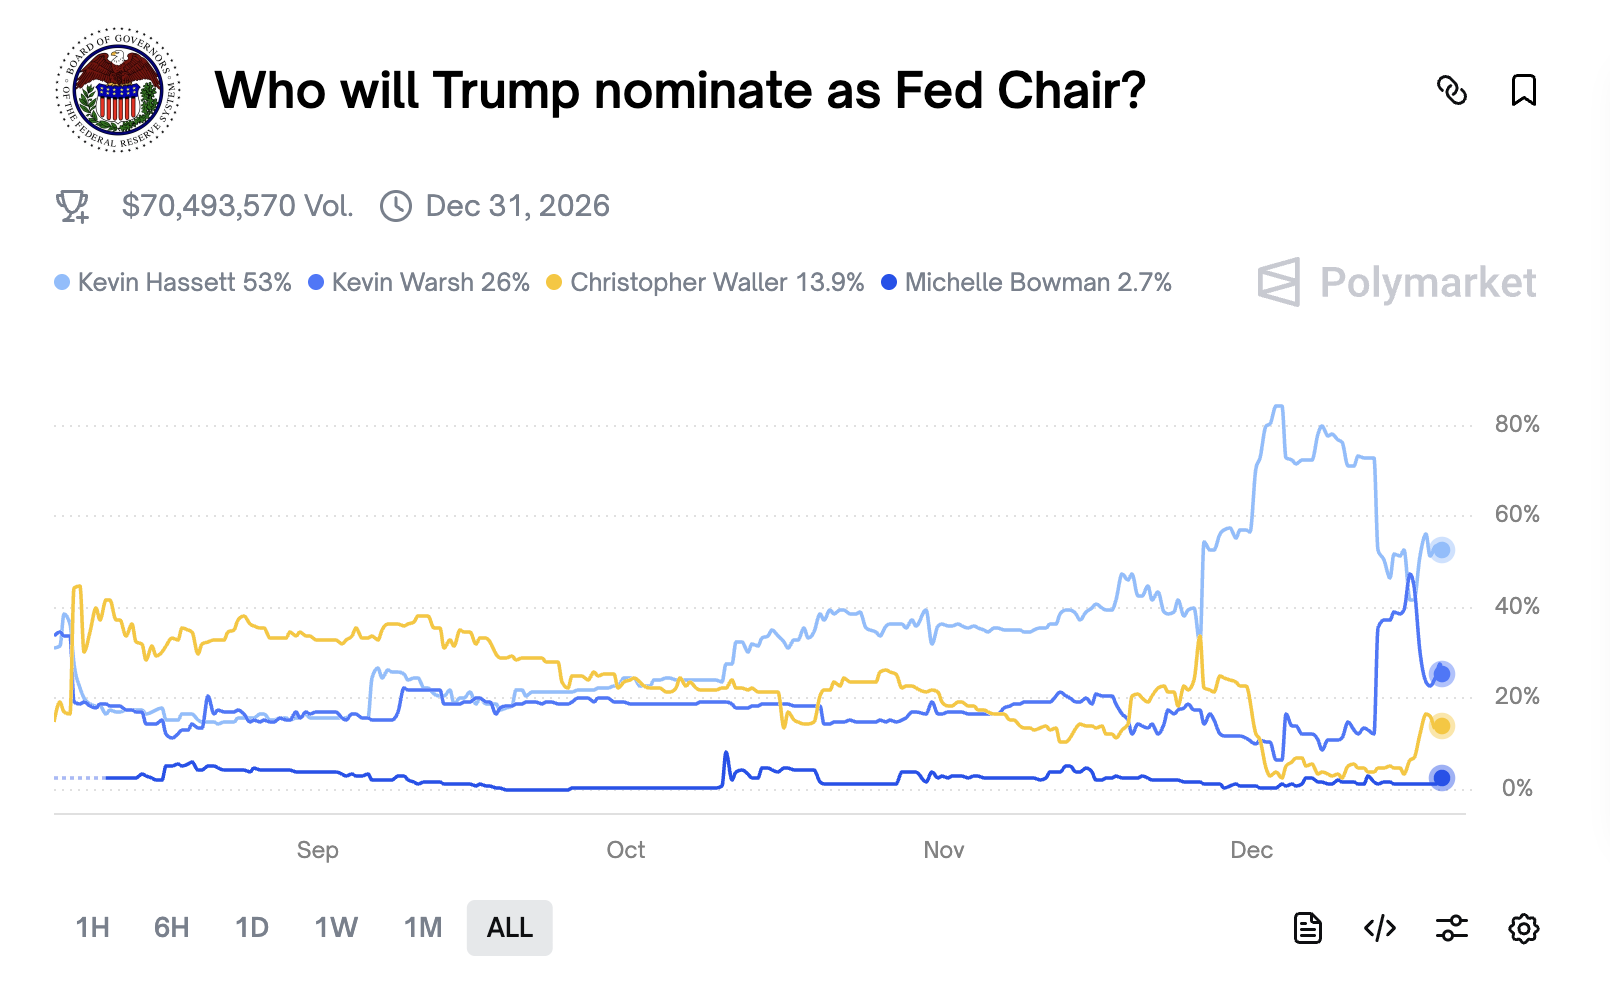Click the clock icon near end date
Image resolution: width=1610 pixels, height=984 pixels.
point(396,206)
